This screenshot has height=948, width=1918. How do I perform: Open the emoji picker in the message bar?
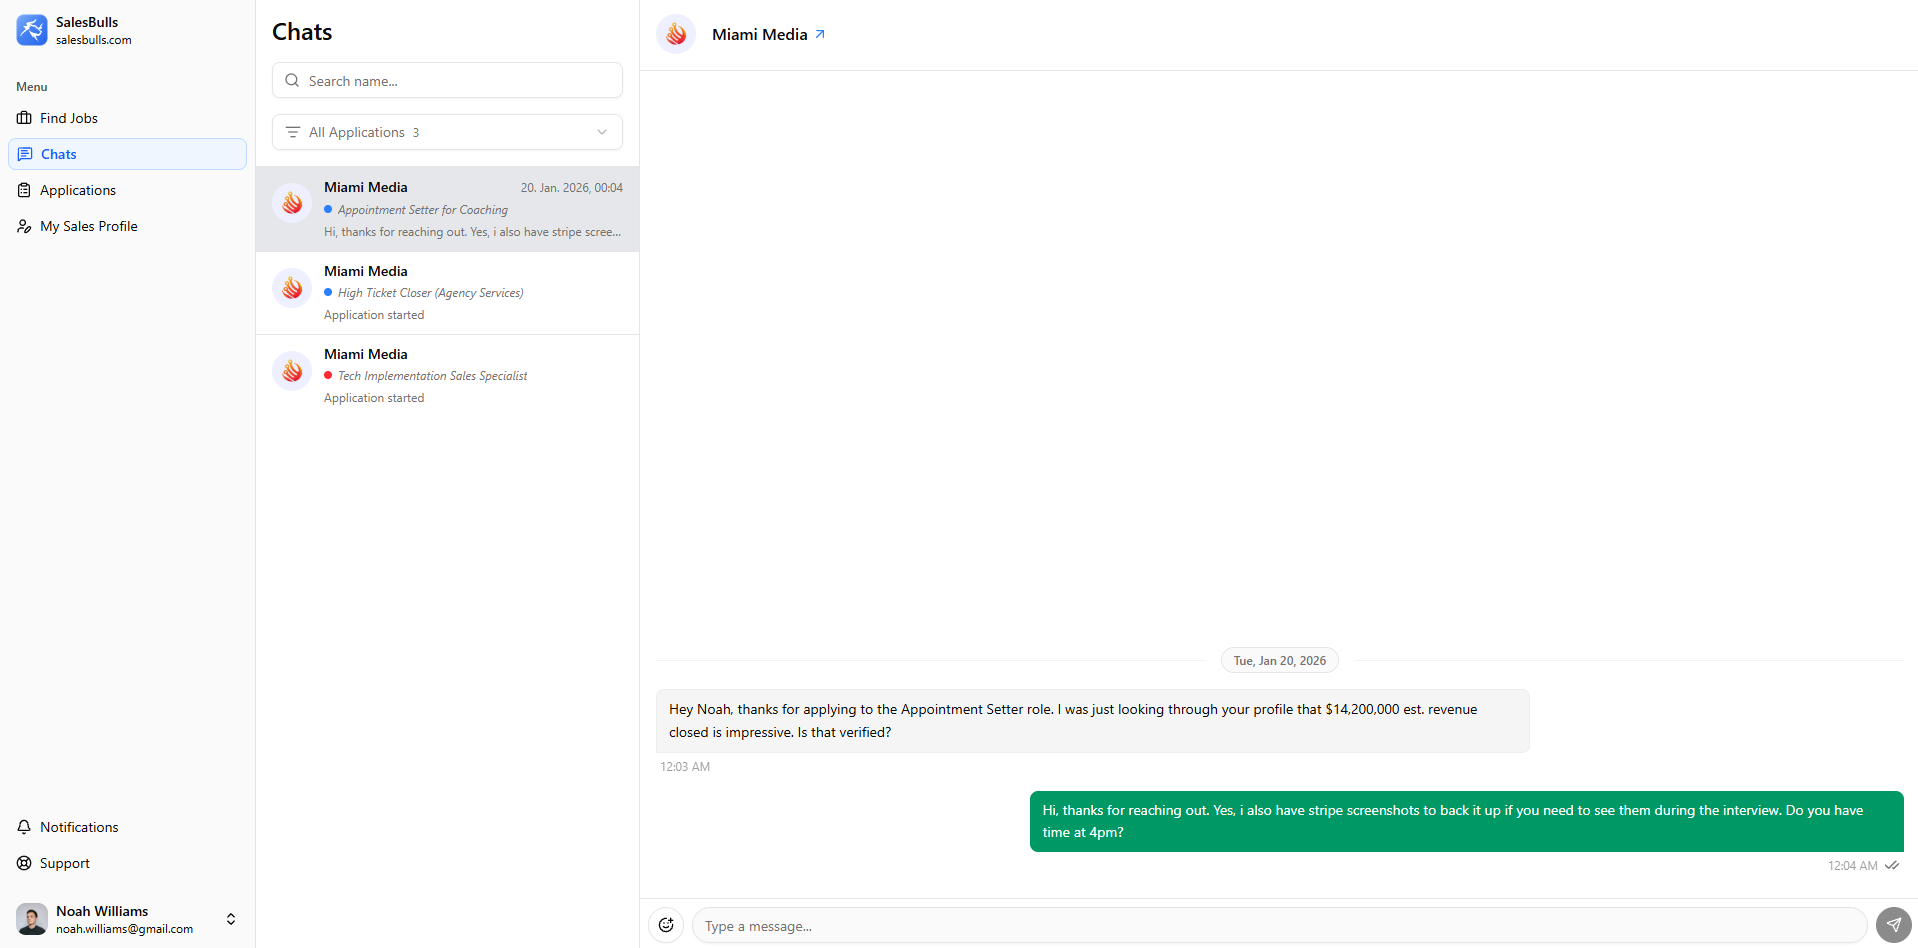pyautogui.click(x=666, y=925)
